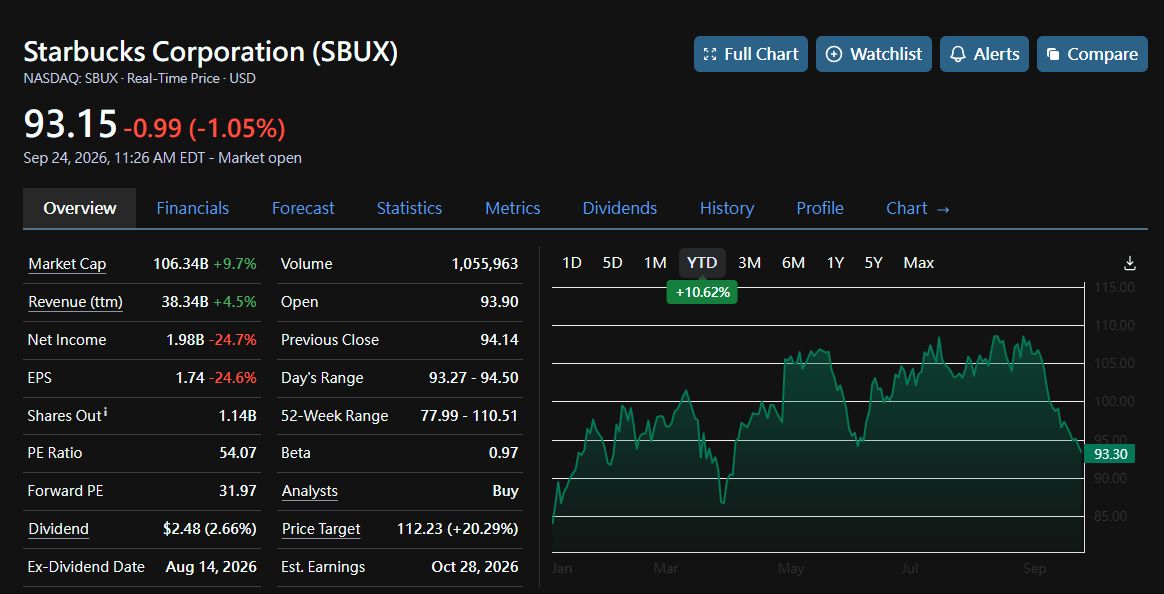The width and height of the screenshot is (1164, 594).
Task: Click the PE Ratio value 54.07
Action: tap(238, 453)
